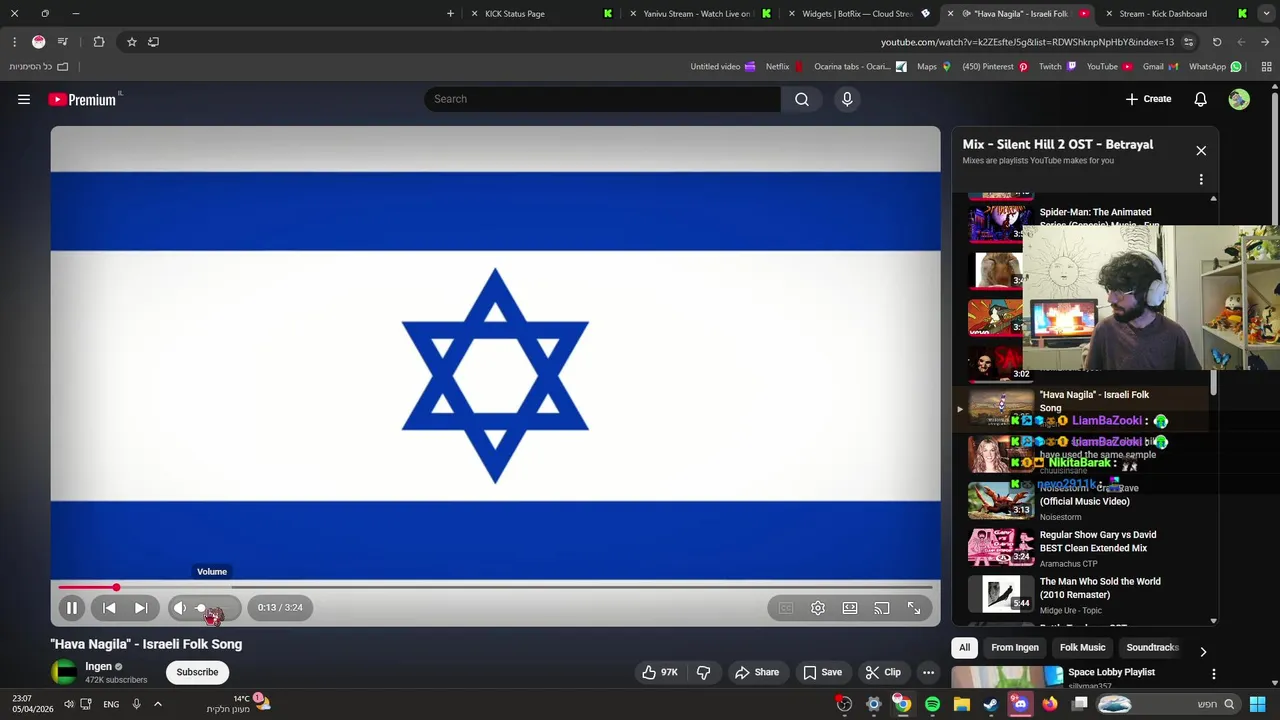Switch to theater mode

point(850,608)
